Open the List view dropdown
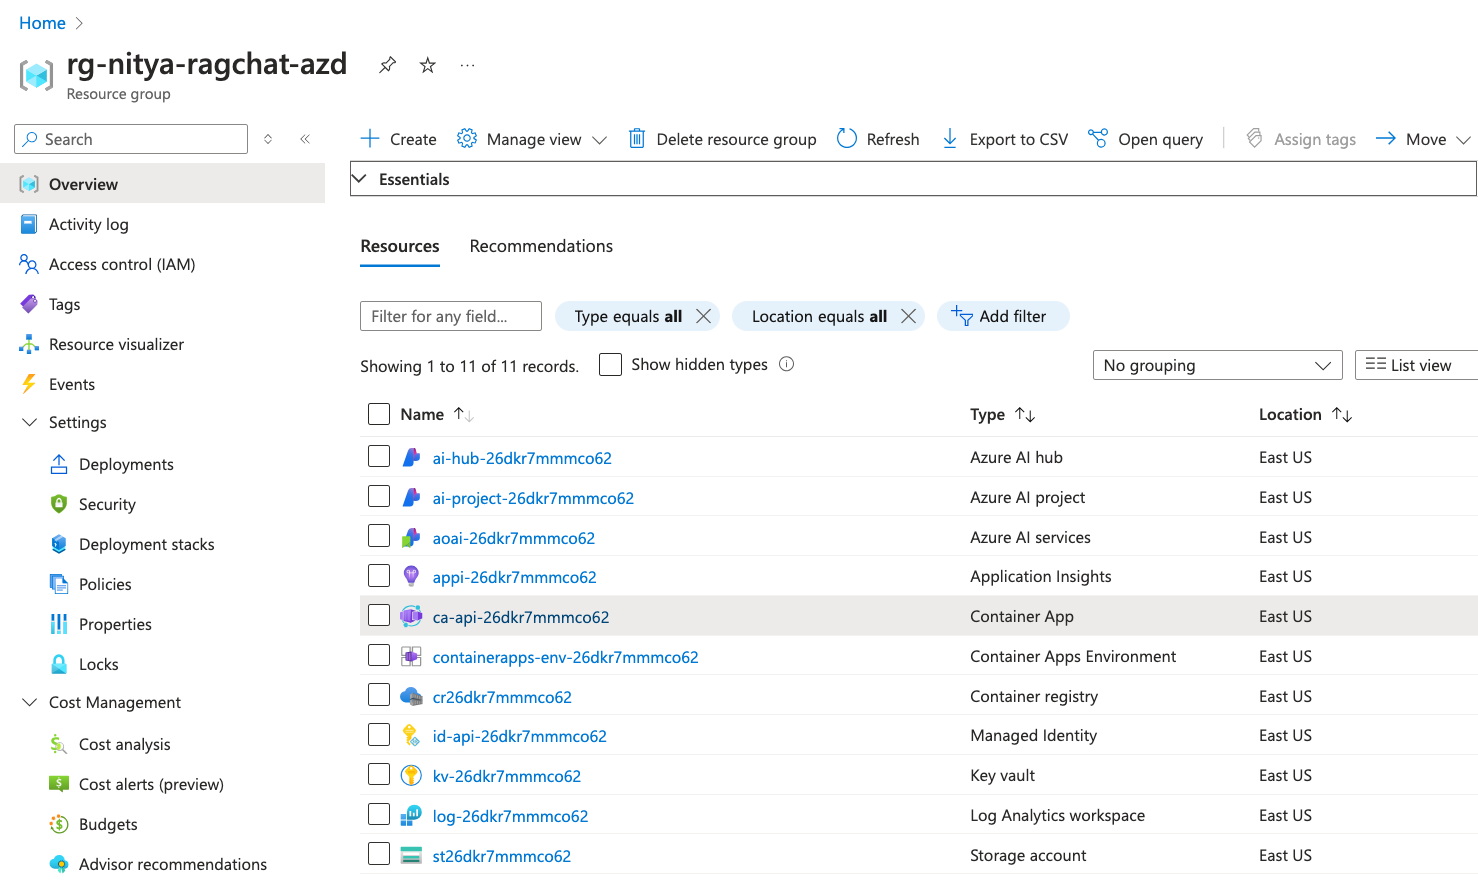Screen dimensions: 1478x887 coord(1416,365)
